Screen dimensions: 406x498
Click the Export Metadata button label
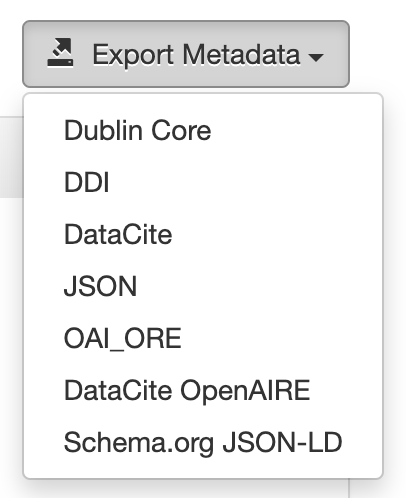tap(196, 55)
